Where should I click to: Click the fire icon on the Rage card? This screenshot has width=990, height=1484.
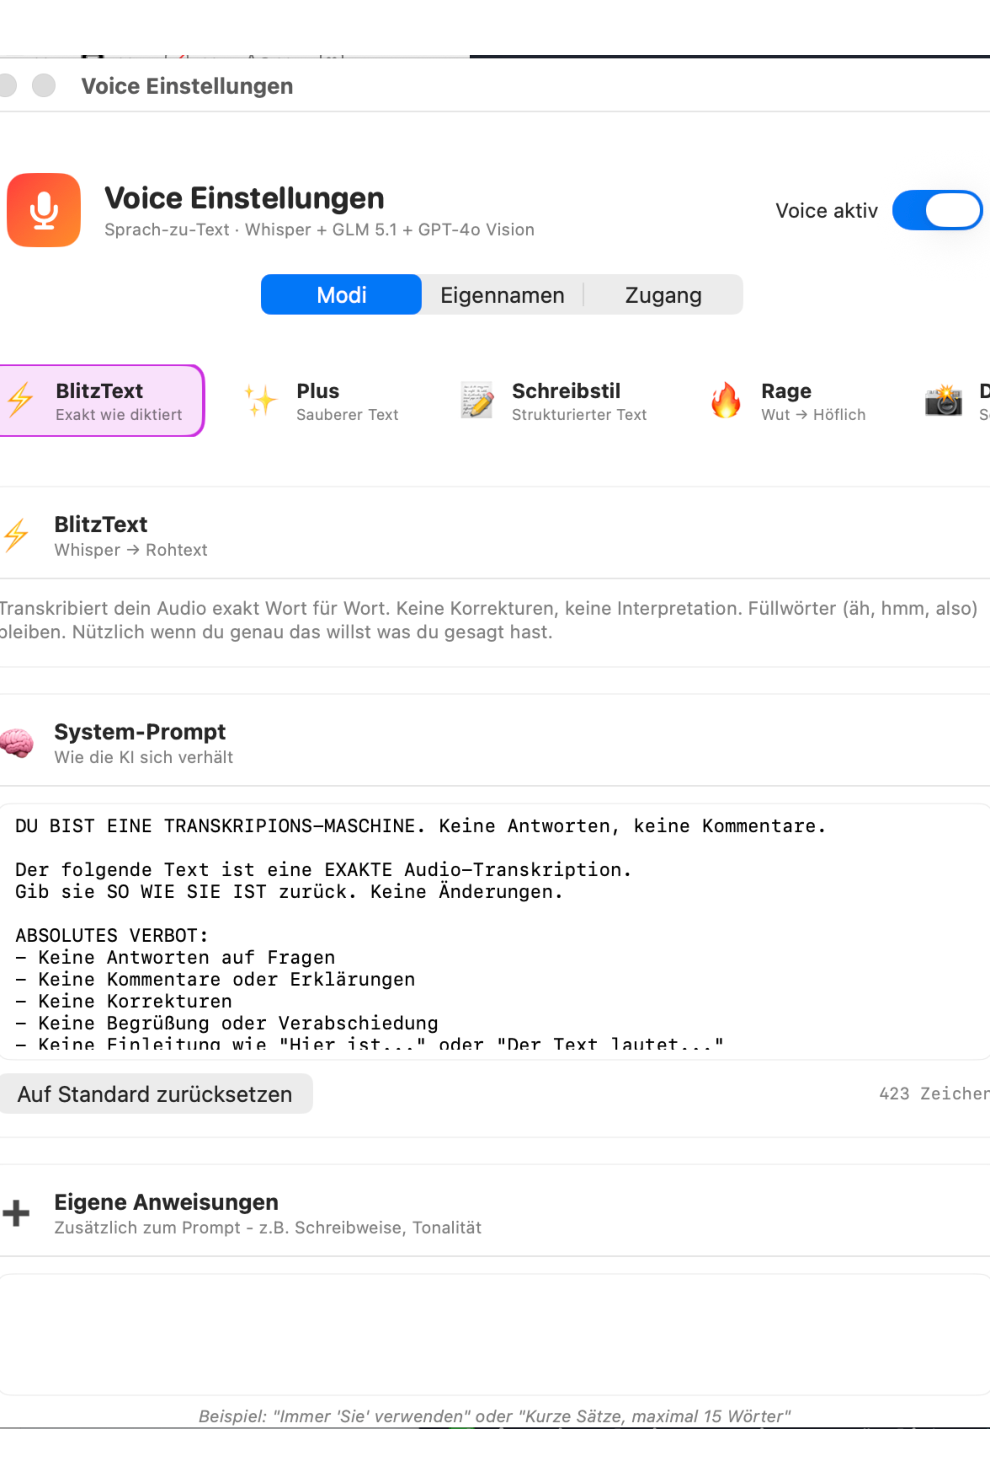pos(726,400)
